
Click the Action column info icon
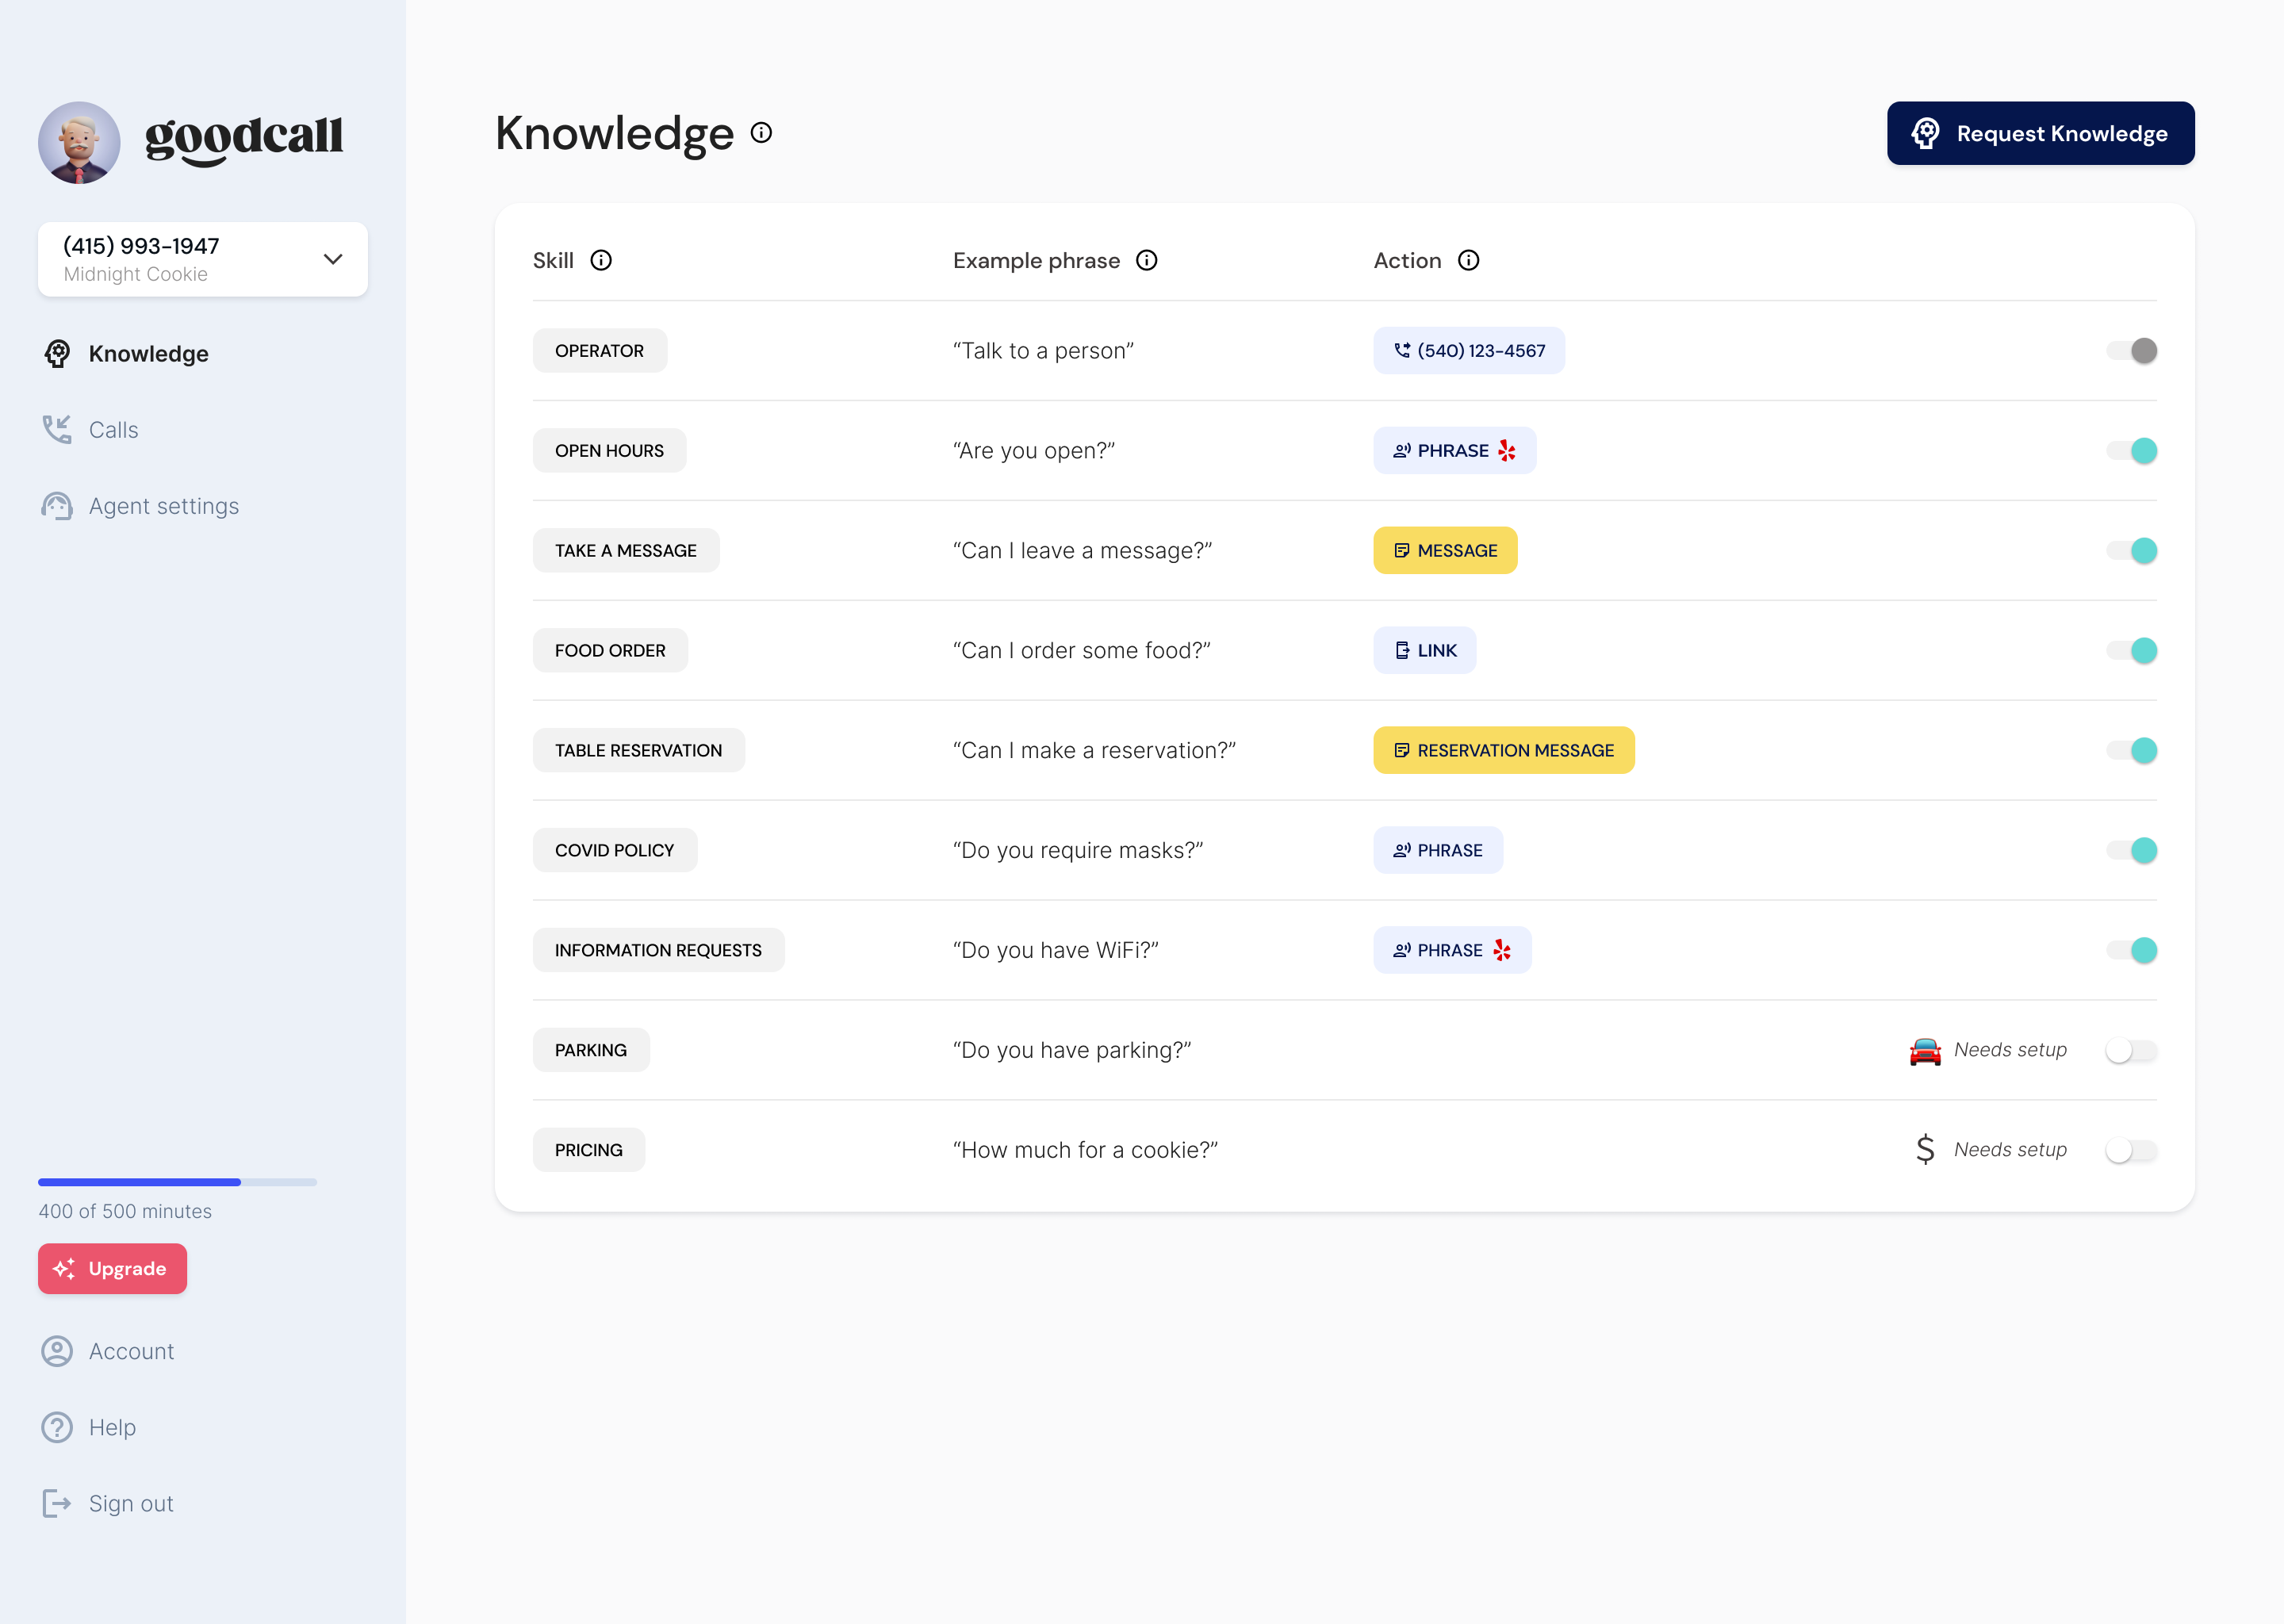pyautogui.click(x=1468, y=260)
